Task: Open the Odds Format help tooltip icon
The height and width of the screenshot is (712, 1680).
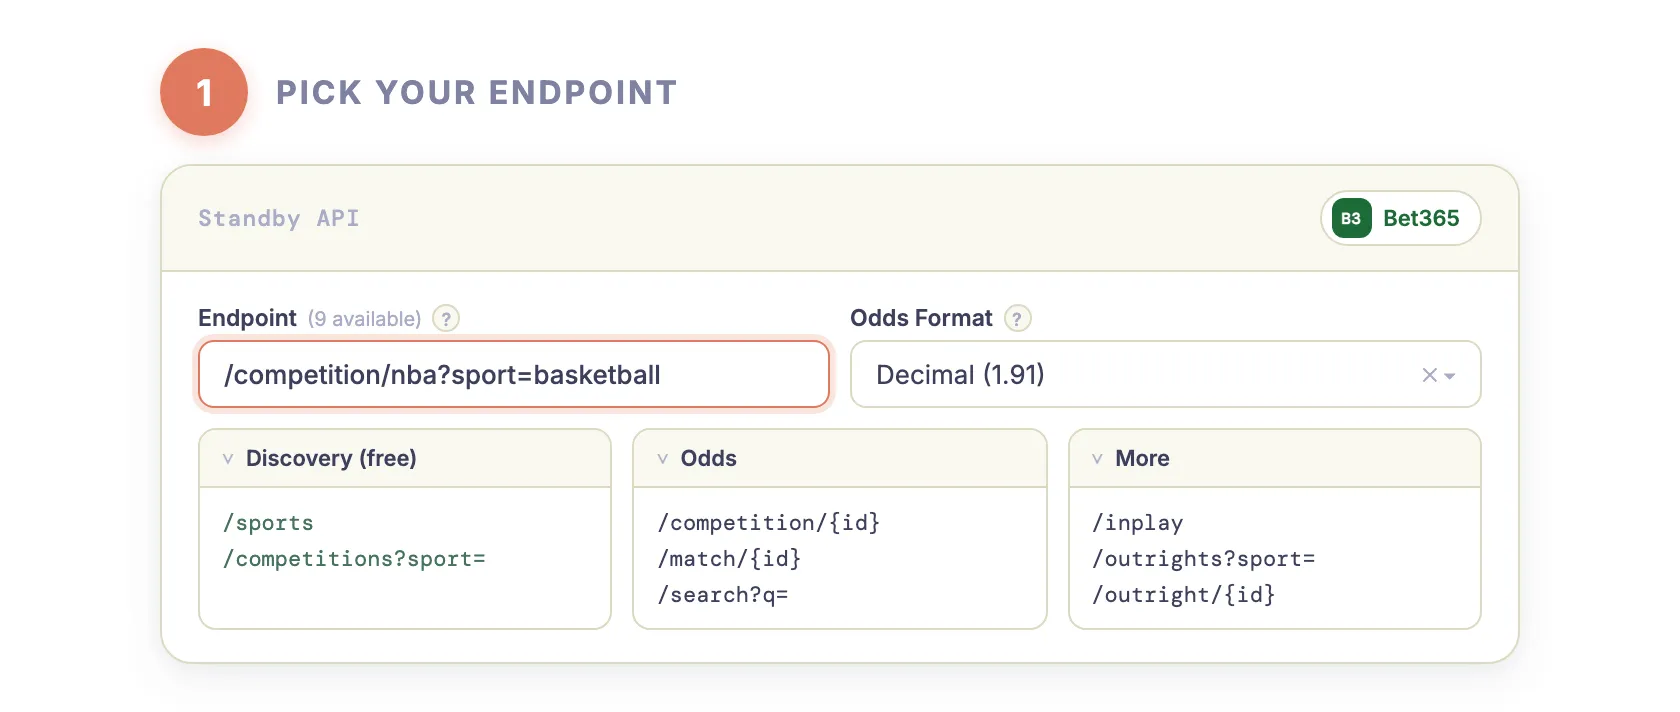Action: tap(1017, 318)
